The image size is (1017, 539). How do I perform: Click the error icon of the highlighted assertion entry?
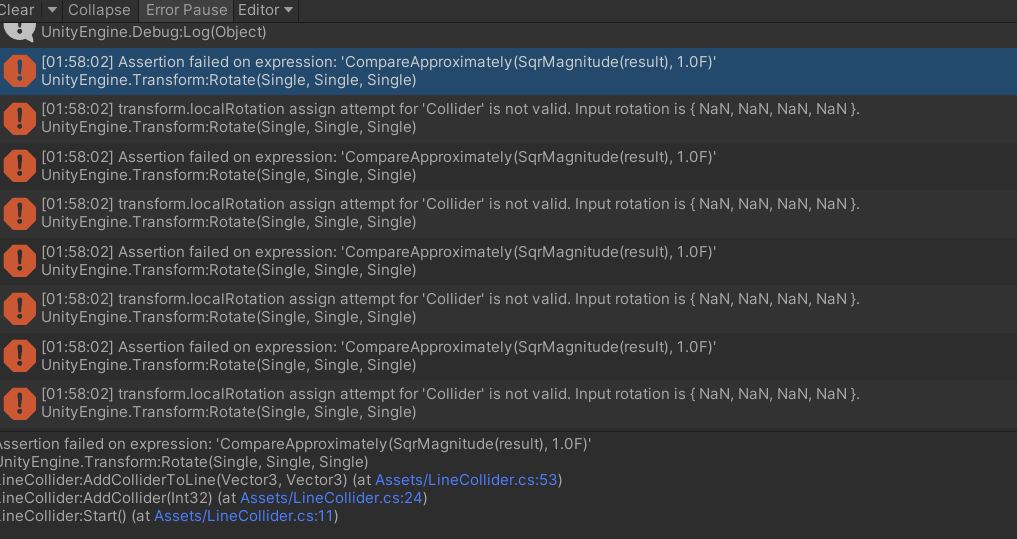tap(19, 71)
